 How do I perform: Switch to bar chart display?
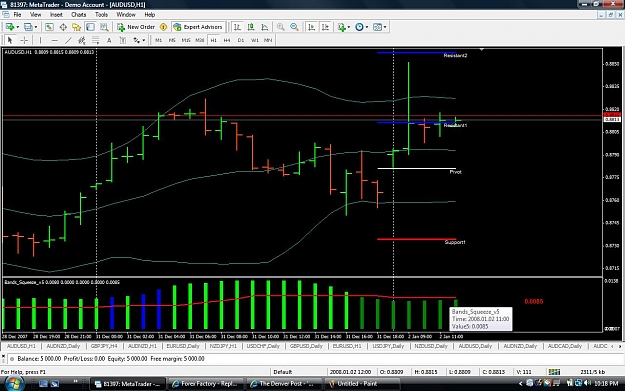[237, 27]
